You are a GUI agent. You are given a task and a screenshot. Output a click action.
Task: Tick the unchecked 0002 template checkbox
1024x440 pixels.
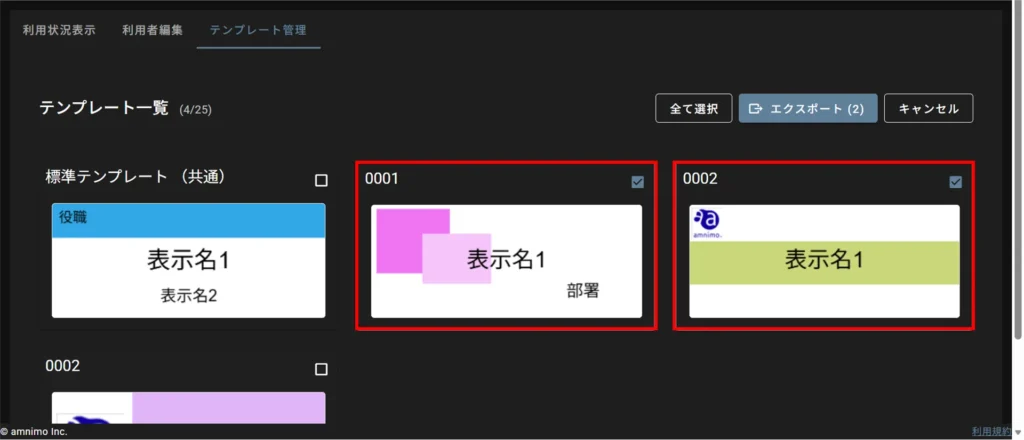[321, 369]
